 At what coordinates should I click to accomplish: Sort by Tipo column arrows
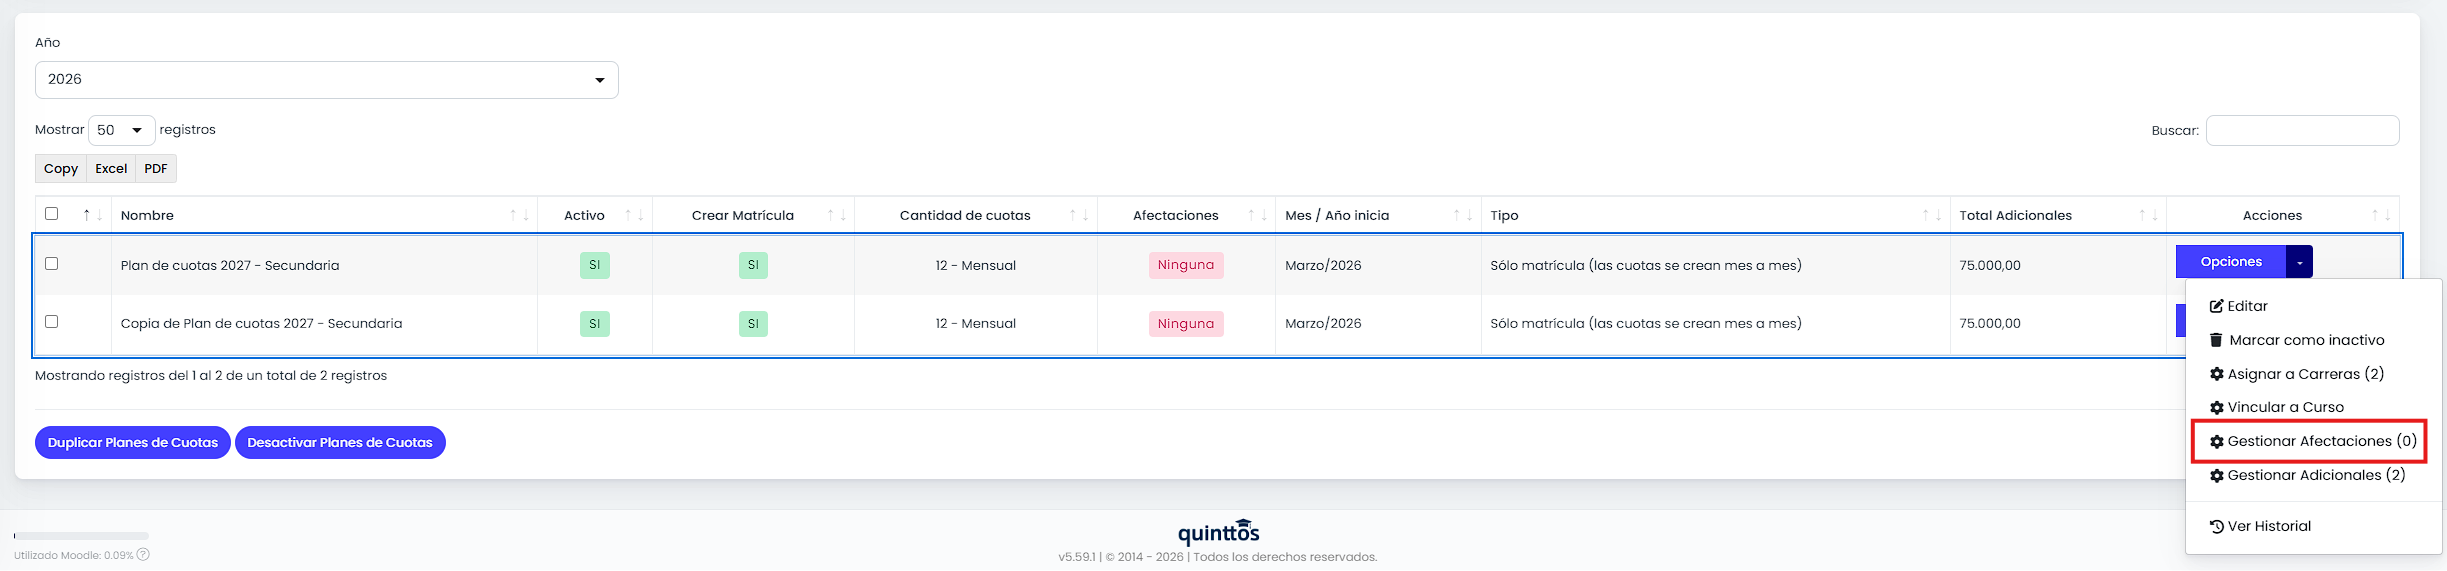(x=1932, y=215)
